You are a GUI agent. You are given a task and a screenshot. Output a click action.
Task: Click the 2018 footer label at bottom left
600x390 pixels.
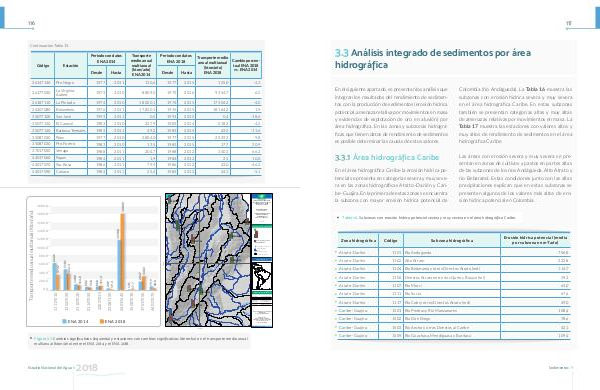[x=86, y=368]
